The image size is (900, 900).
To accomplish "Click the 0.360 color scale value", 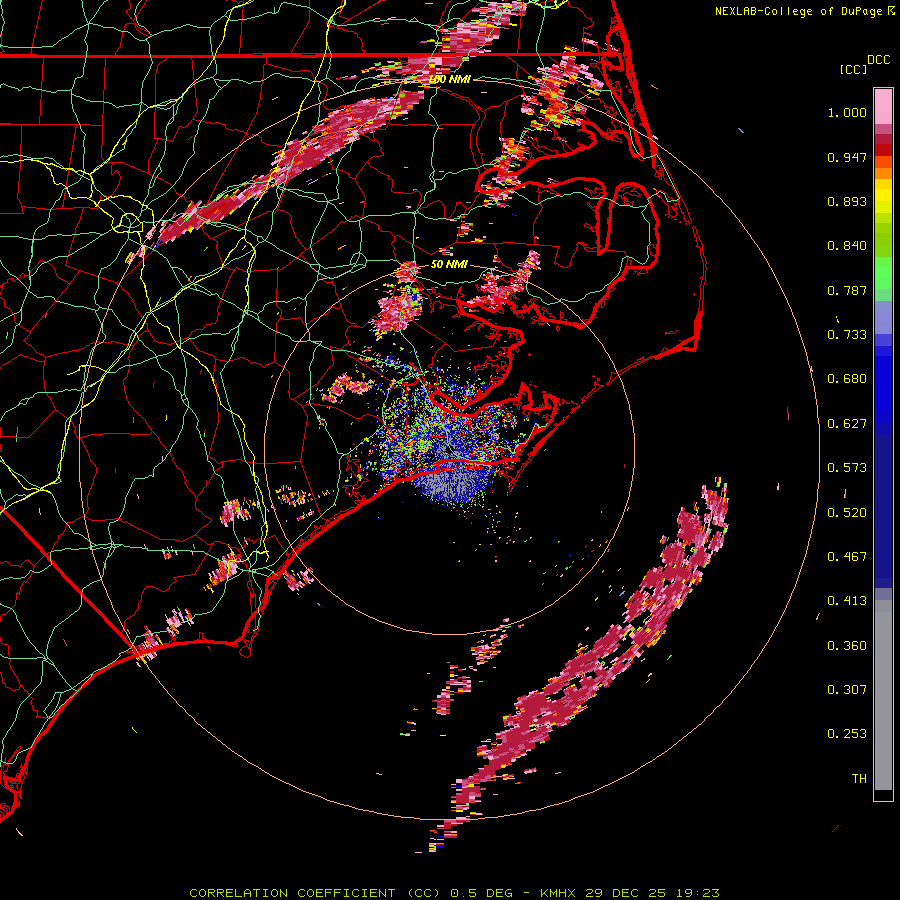I will pyautogui.click(x=847, y=646).
